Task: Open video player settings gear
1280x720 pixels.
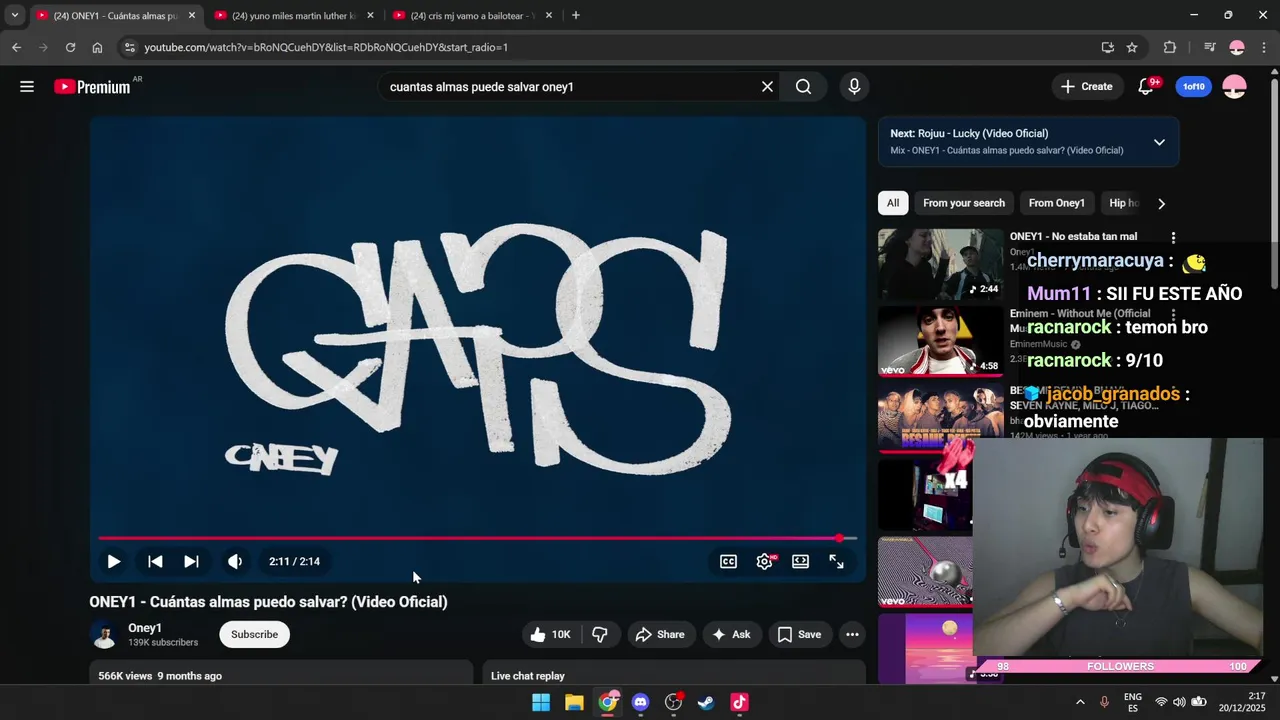Action: coord(765,562)
